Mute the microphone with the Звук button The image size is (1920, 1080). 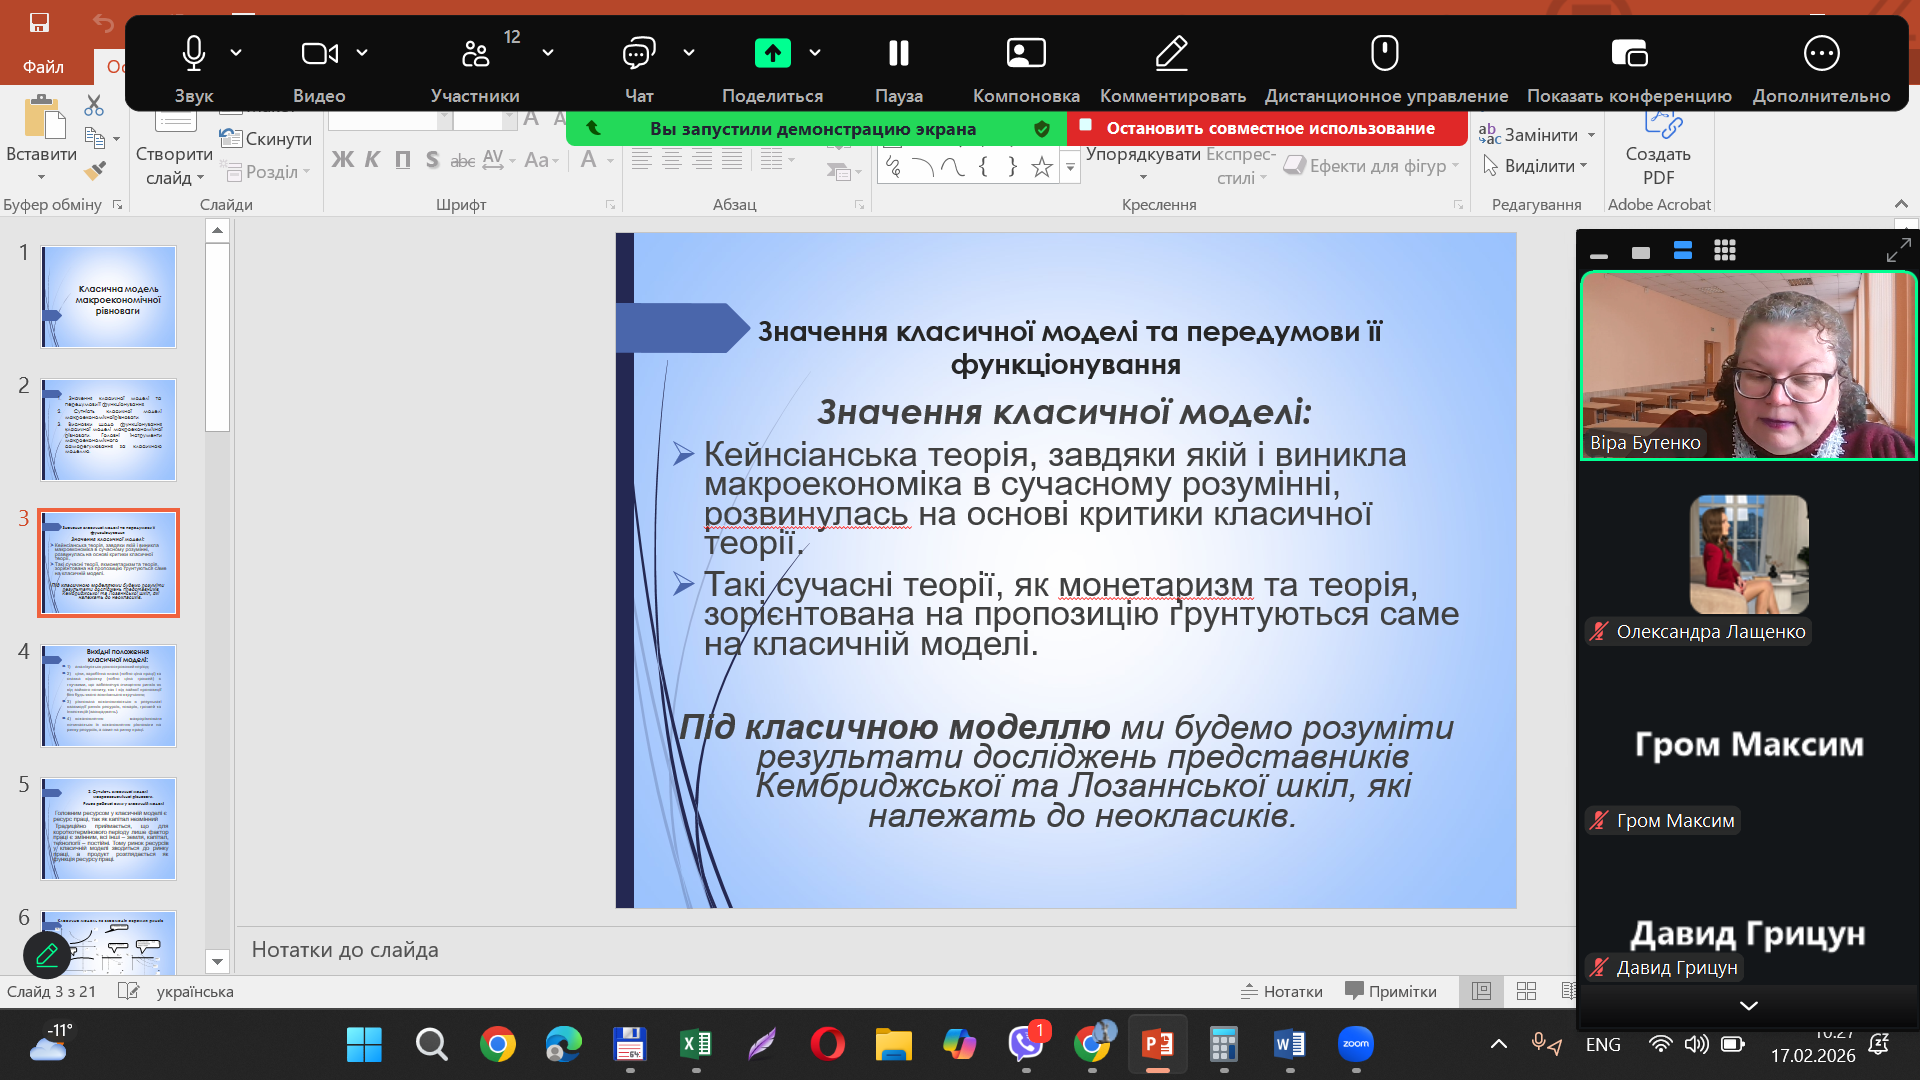[194, 53]
